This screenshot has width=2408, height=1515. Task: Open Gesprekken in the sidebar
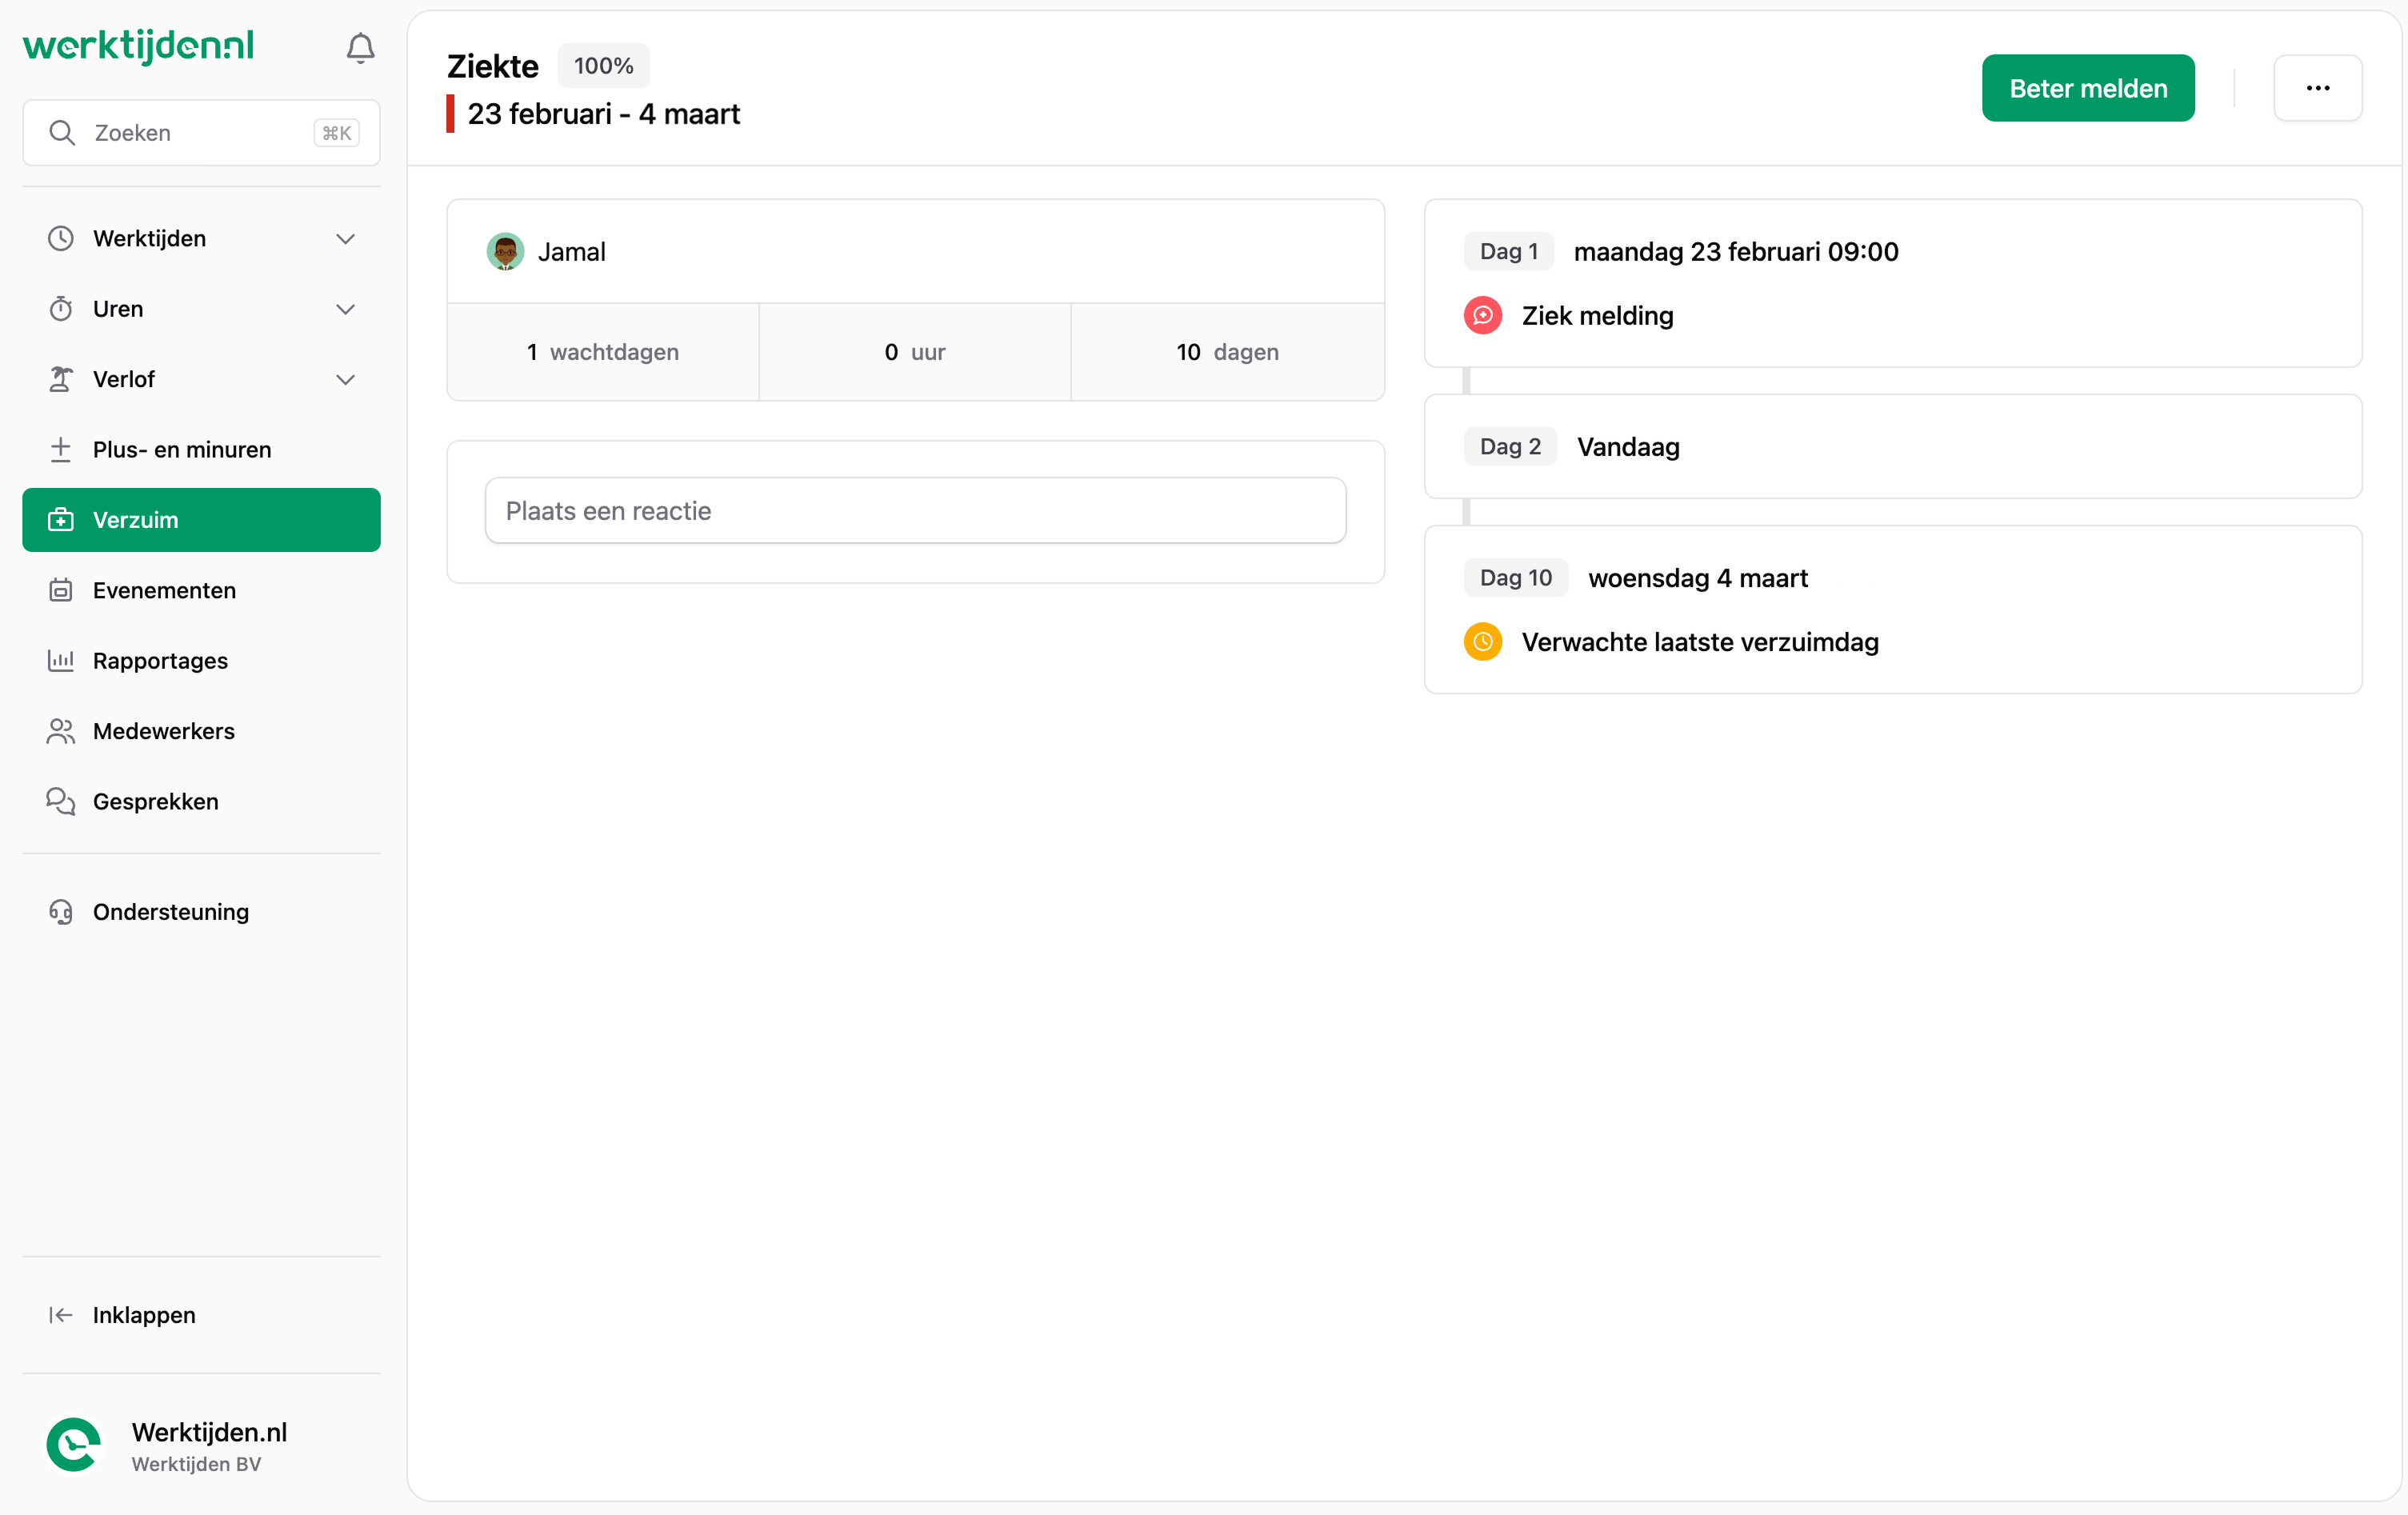click(x=155, y=801)
